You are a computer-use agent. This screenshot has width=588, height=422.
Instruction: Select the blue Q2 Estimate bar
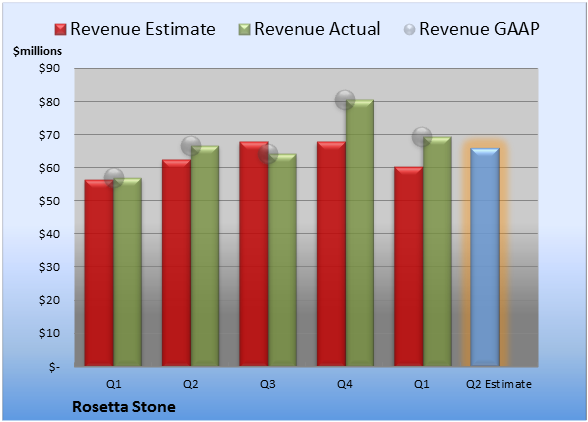[x=485, y=257]
